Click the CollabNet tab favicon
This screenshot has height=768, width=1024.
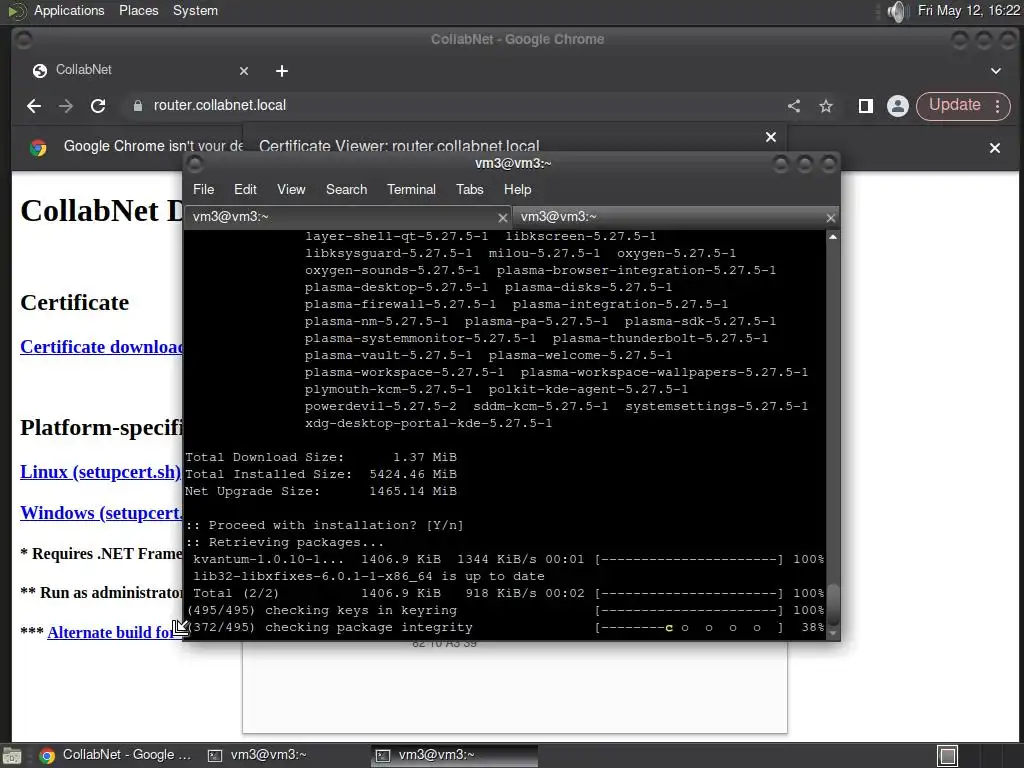coord(40,71)
